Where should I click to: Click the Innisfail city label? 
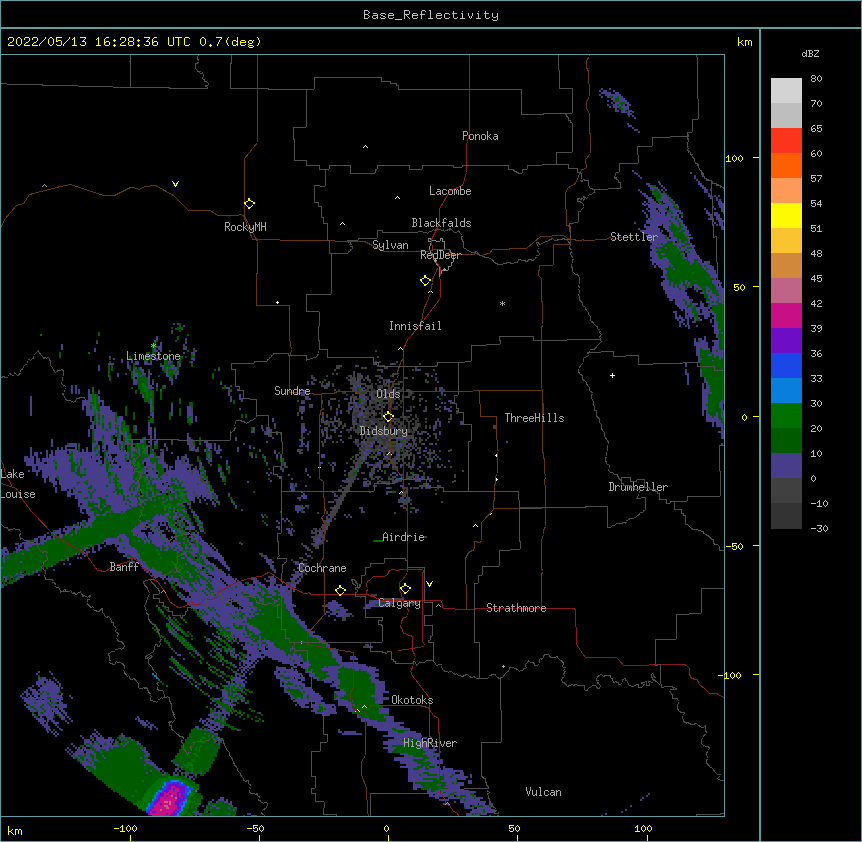point(415,326)
